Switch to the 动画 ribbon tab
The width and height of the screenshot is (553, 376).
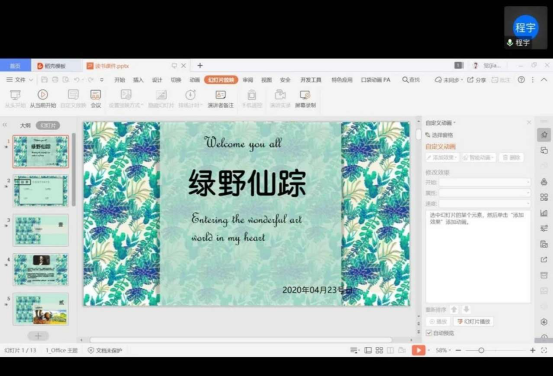195,80
